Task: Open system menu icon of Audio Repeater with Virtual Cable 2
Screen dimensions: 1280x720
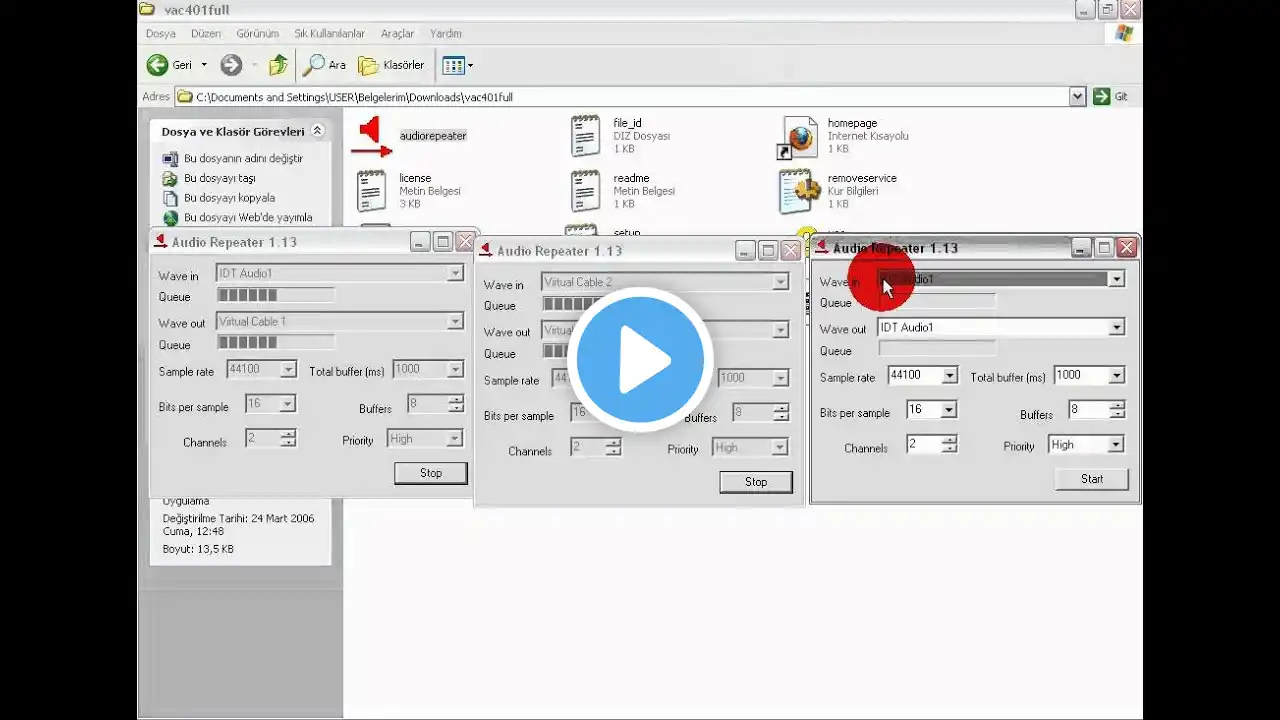Action: (486, 250)
